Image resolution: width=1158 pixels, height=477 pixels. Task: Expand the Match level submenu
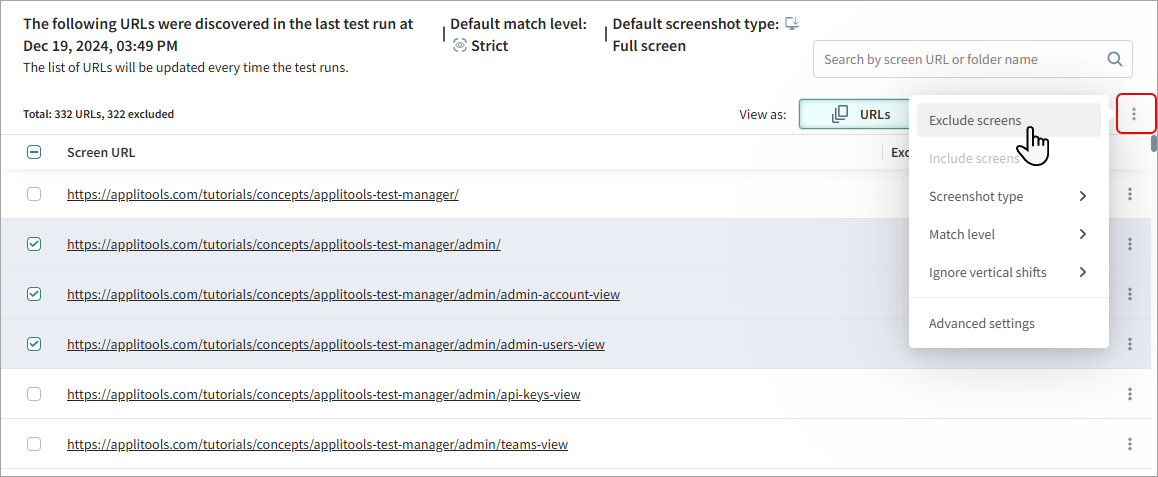click(1008, 234)
